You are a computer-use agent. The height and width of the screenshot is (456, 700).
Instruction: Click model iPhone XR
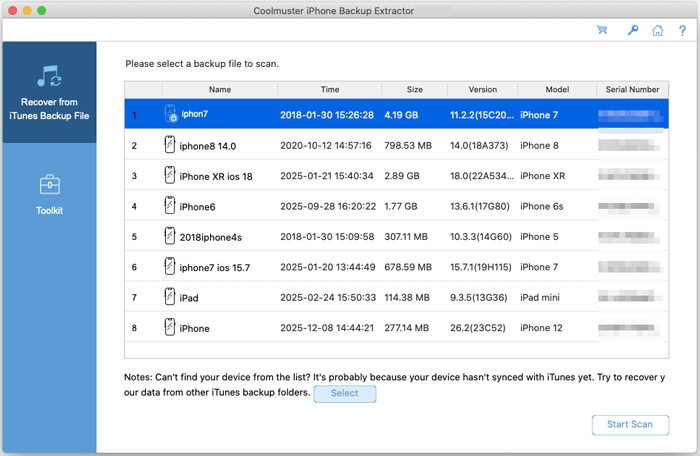pos(542,176)
